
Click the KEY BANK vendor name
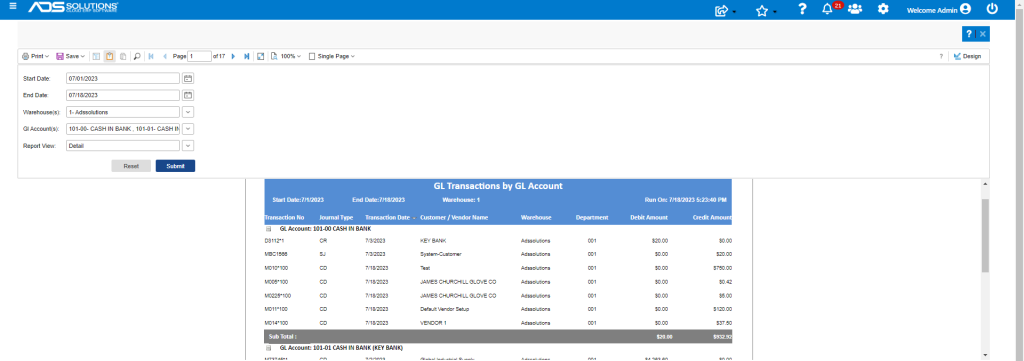pos(433,241)
